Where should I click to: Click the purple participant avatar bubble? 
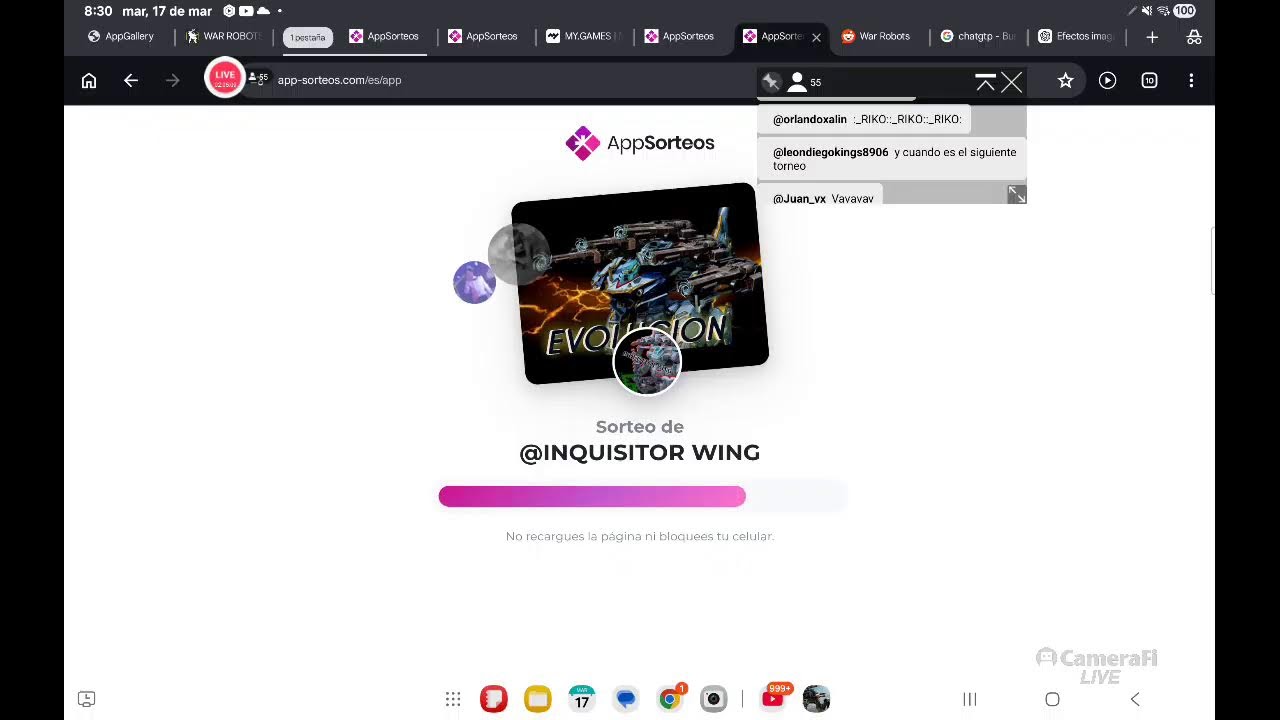474,282
